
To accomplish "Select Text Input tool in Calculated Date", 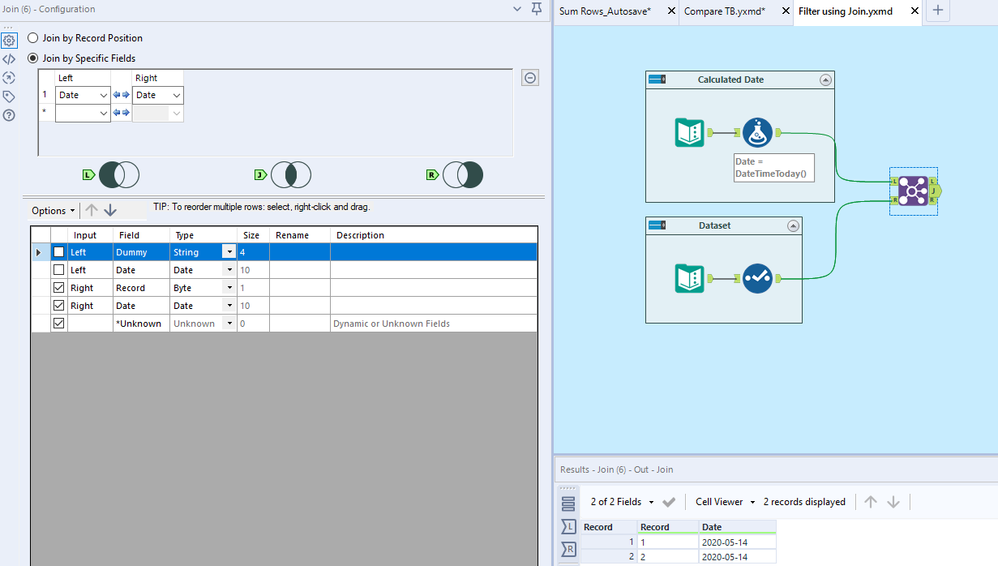I will pyautogui.click(x=689, y=132).
